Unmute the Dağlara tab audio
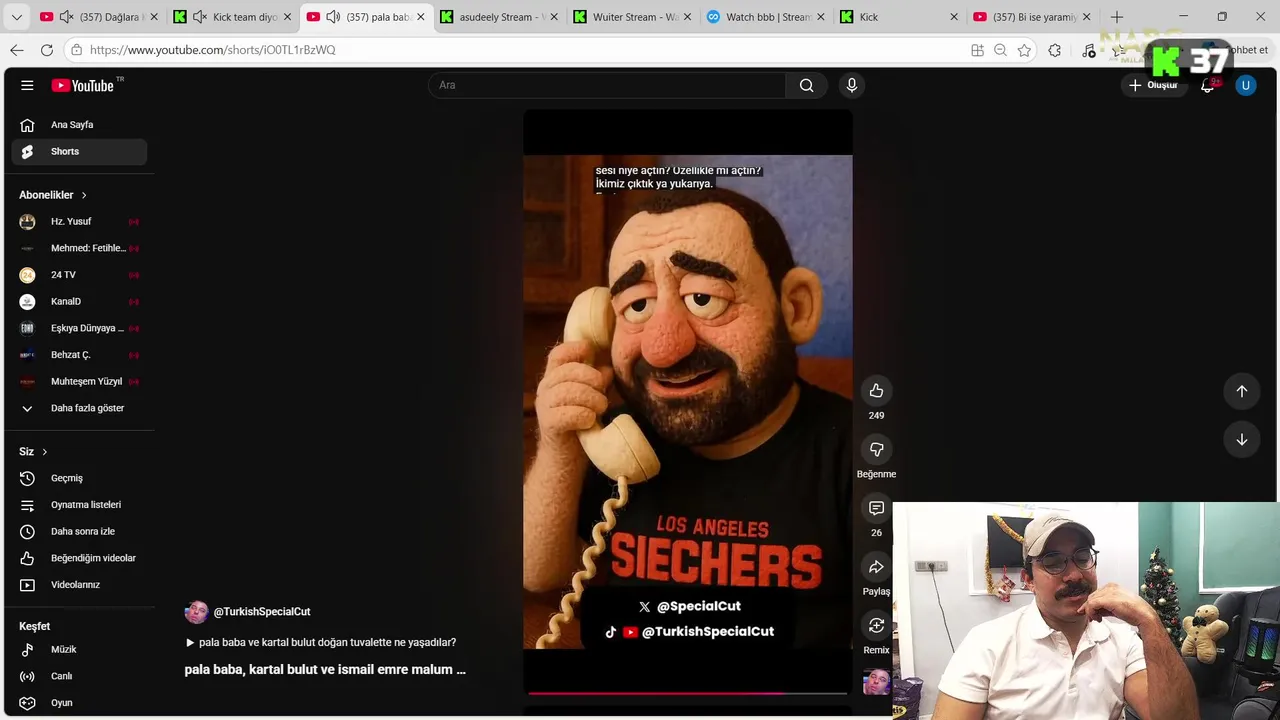1280x720 pixels. click(66, 17)
